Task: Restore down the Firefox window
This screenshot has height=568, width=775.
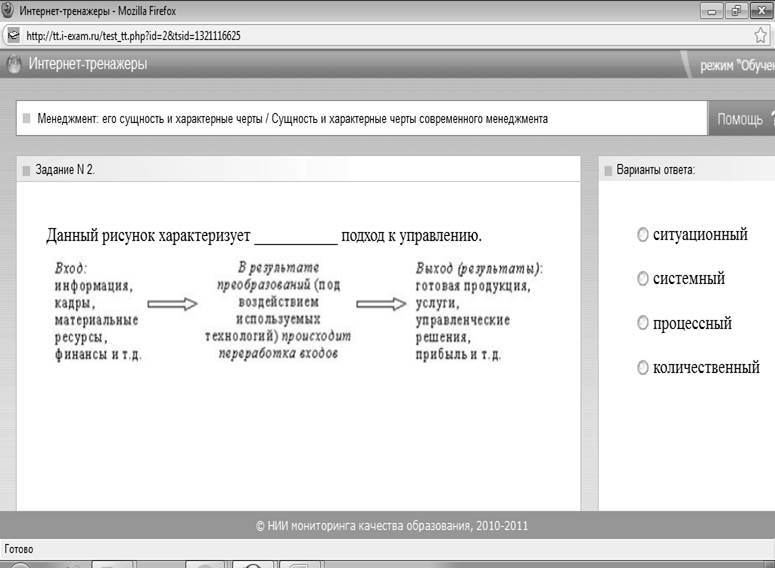Action: pyautogui.click(x=736, y=10)
